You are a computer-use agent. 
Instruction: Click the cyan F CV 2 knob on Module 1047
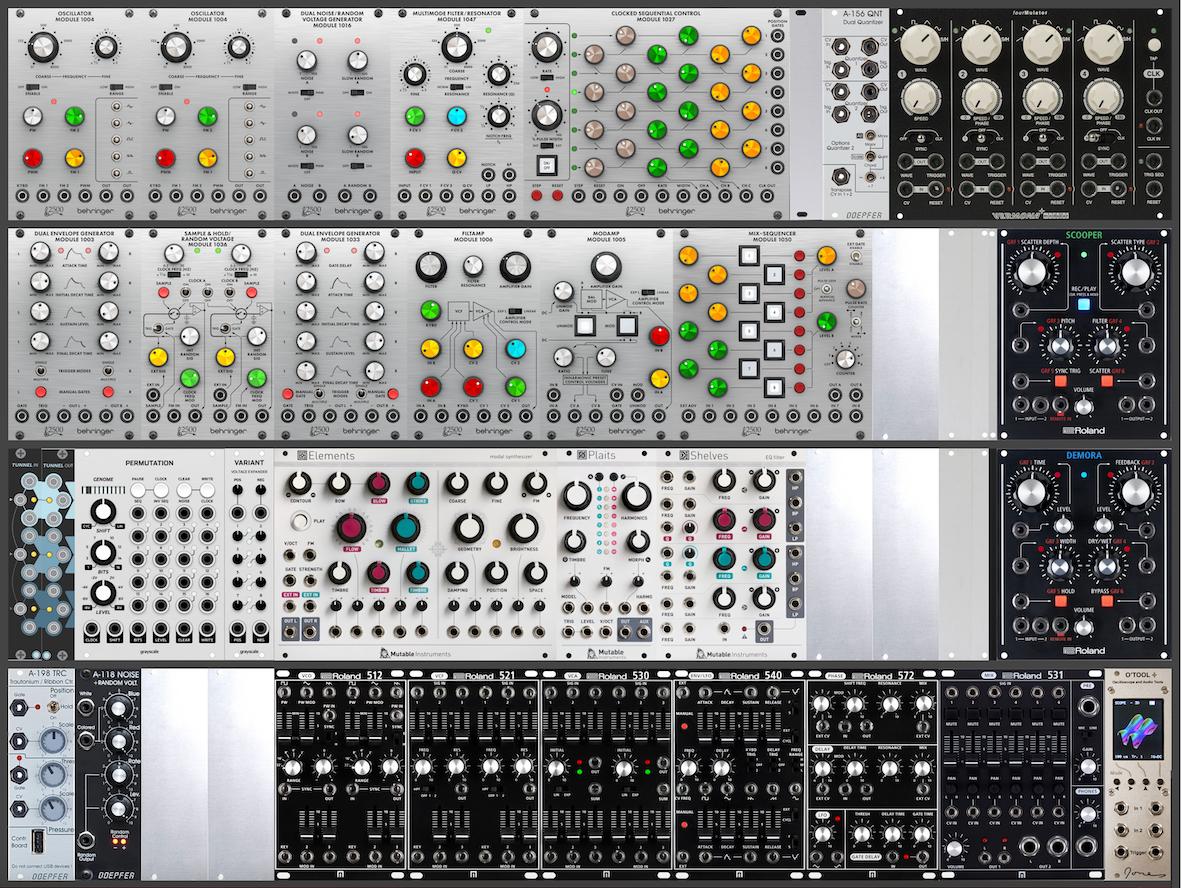pyautogui.click(x=456, y=116)
